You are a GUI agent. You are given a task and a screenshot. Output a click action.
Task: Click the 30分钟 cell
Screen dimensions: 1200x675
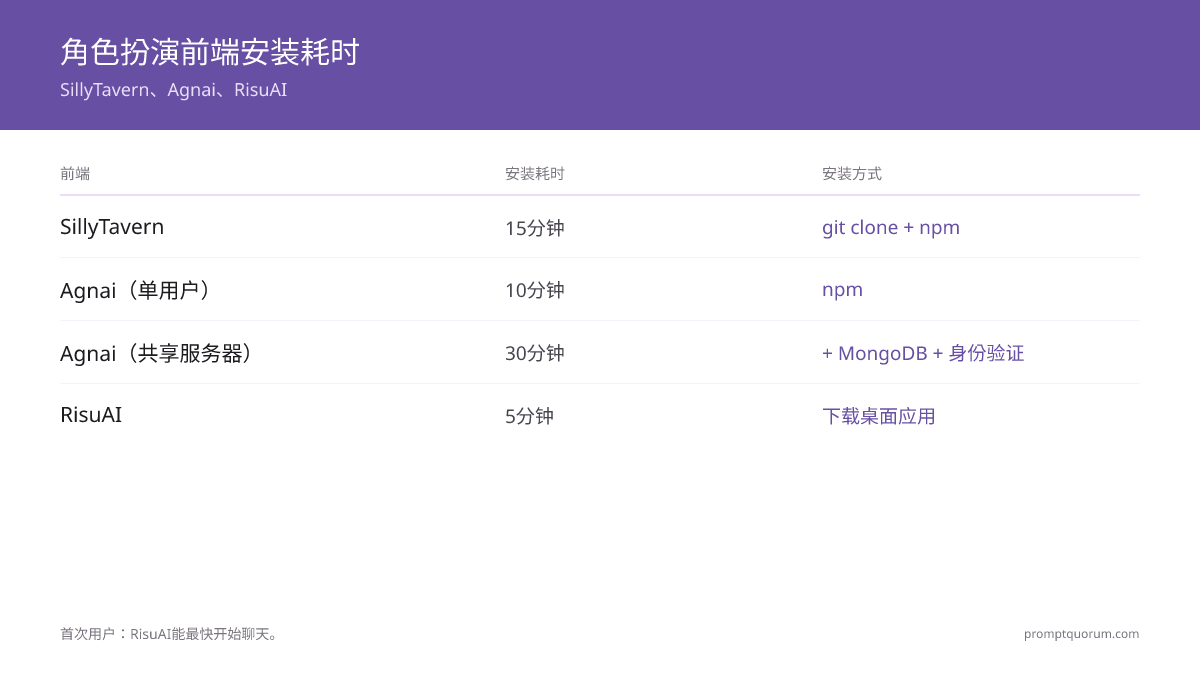coord(535,353)
